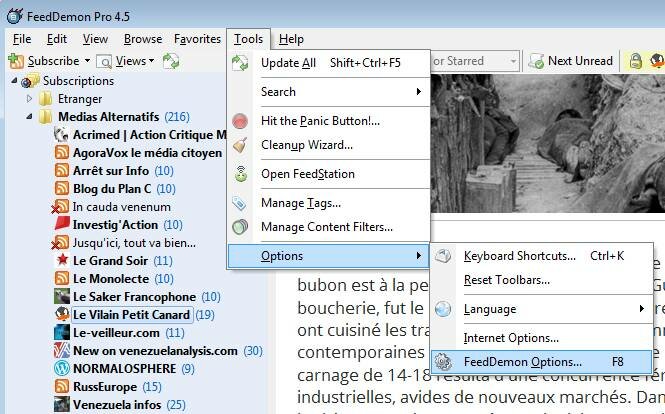Viewport: 665px width, 414px height.
Task: Select the In cauda venenum feed
Action: click(122, 207)
